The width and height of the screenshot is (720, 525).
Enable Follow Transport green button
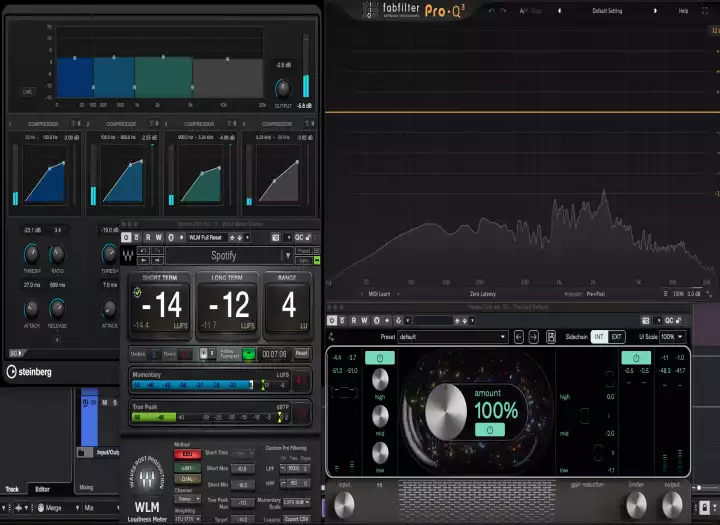tap(248, 353)
